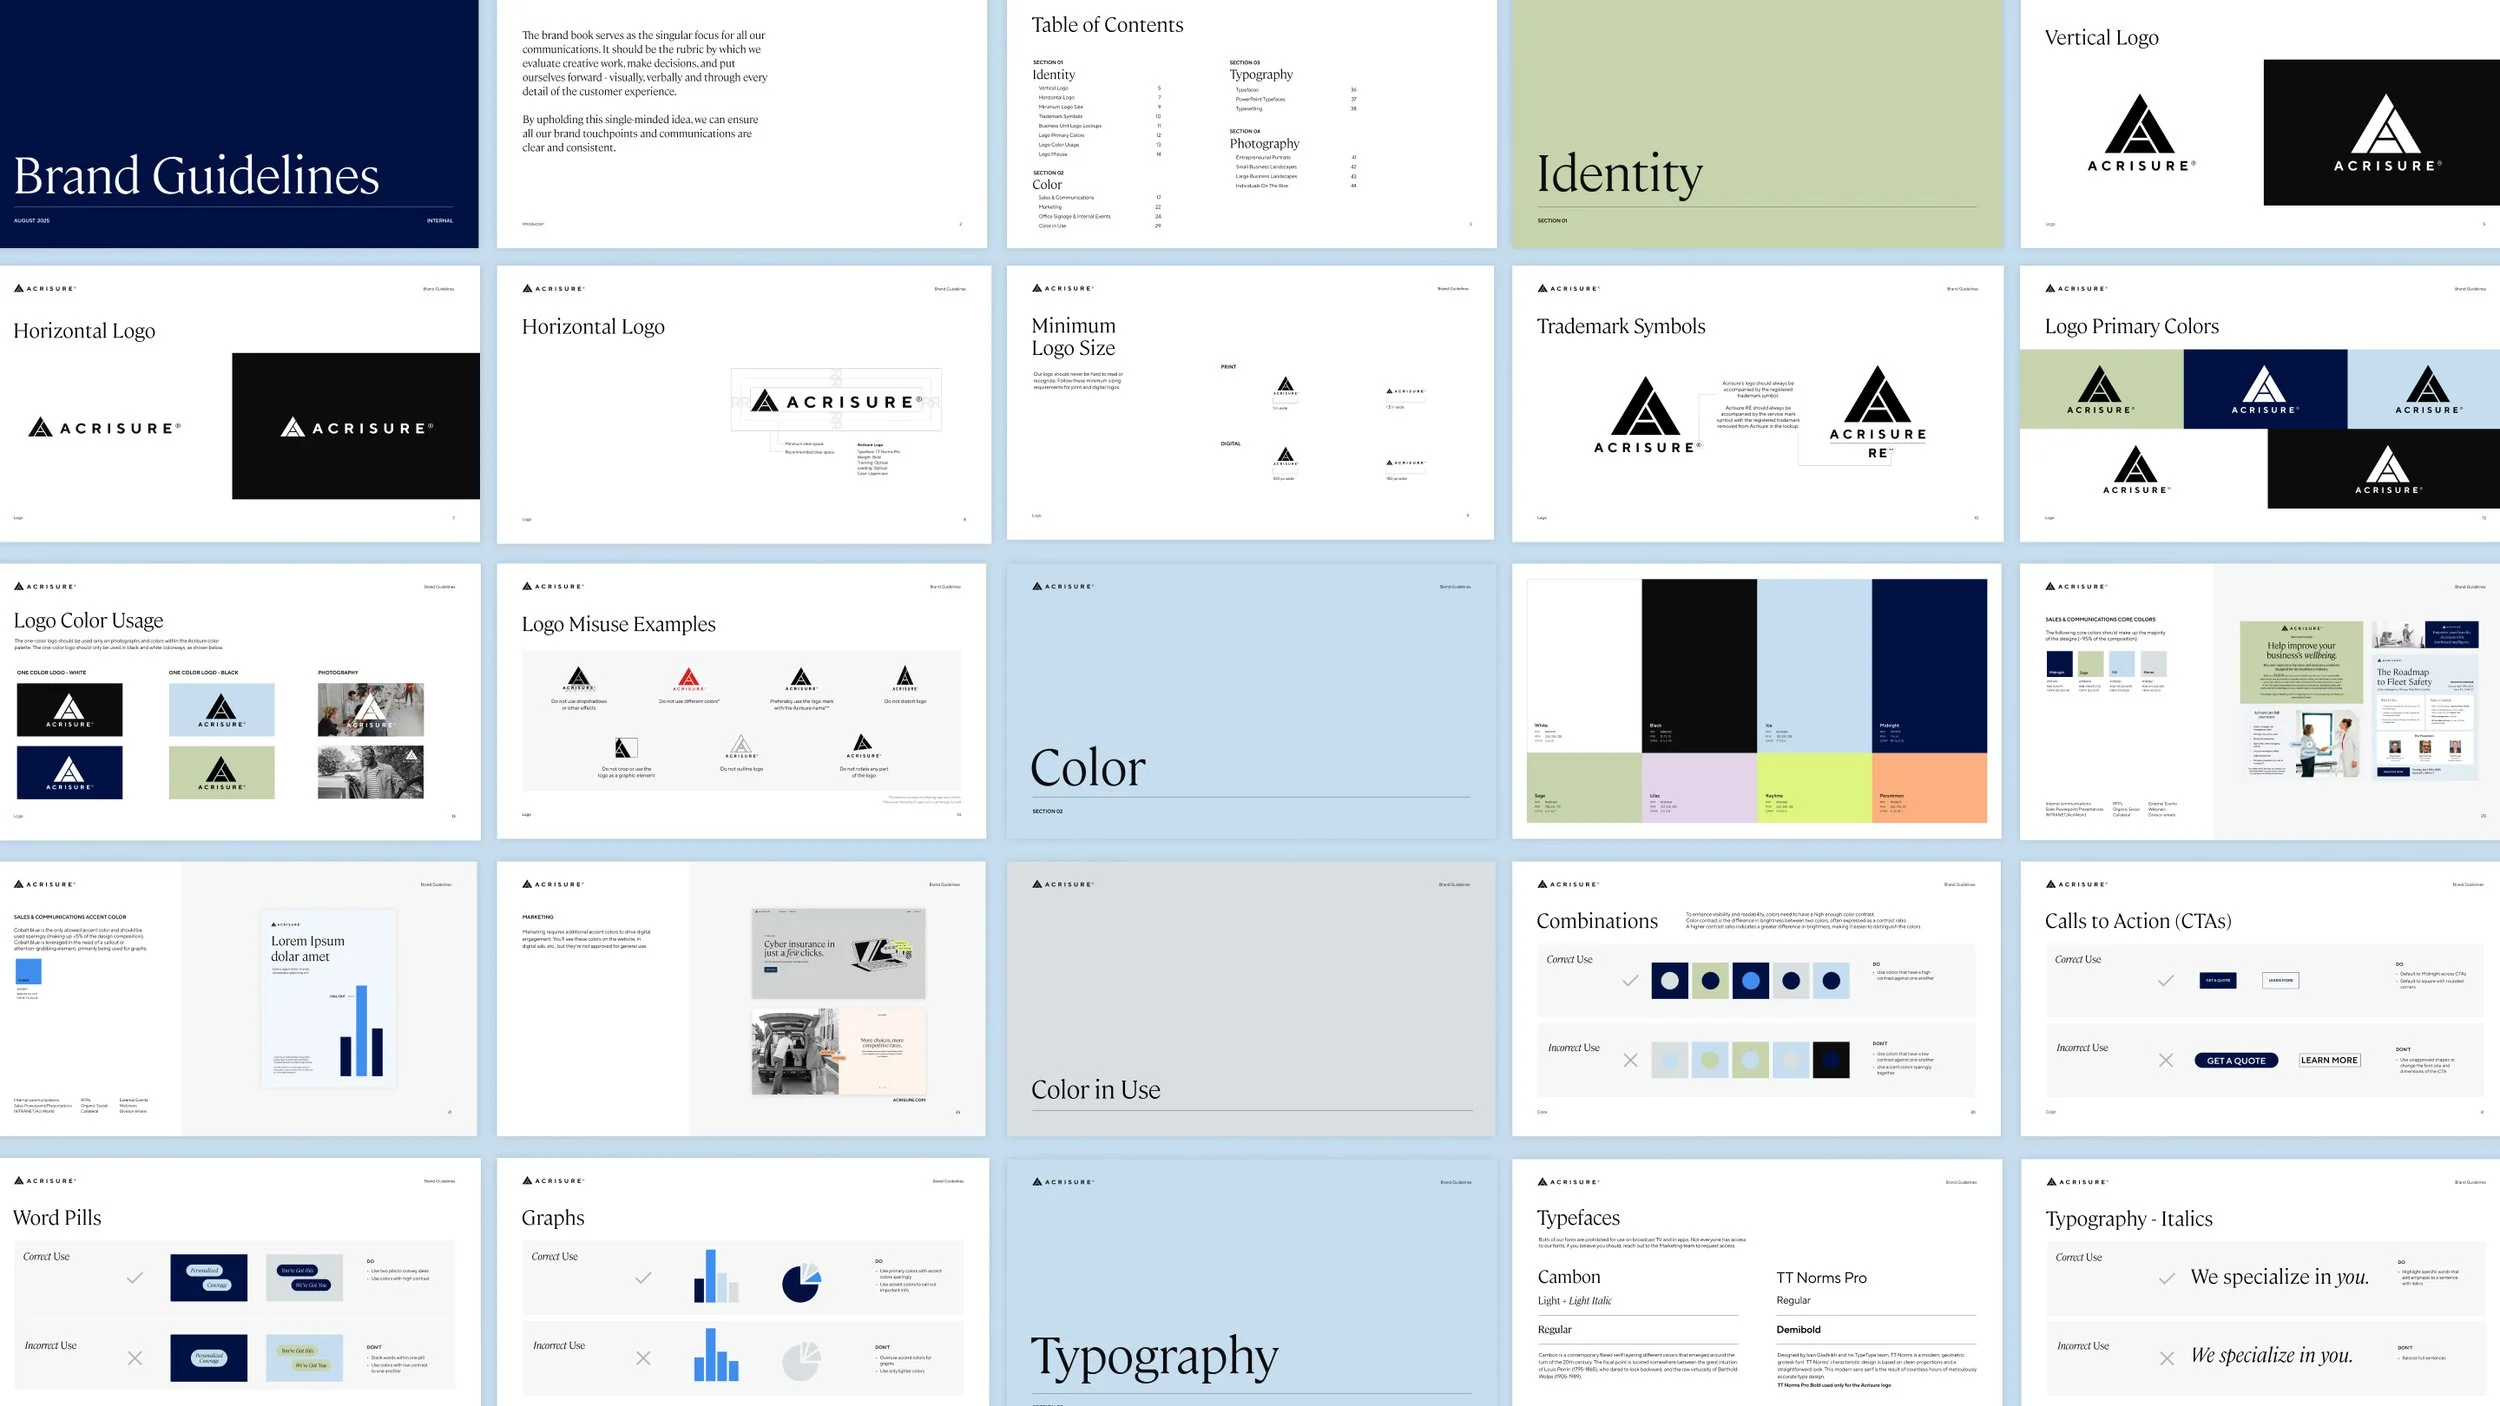
Task: Click the vertical Acrisure logo on black panel
Action: pos(2387,133)
